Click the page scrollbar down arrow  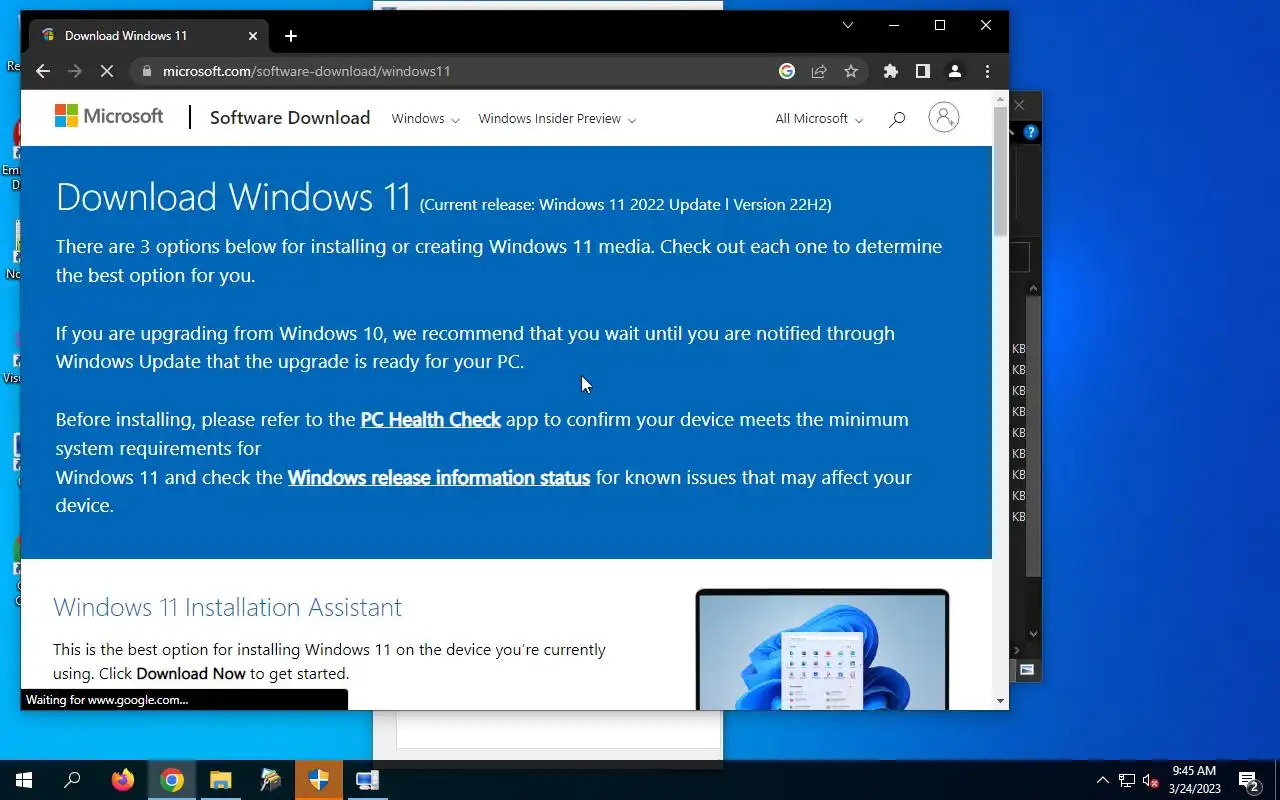click(x=1000, y=701)
